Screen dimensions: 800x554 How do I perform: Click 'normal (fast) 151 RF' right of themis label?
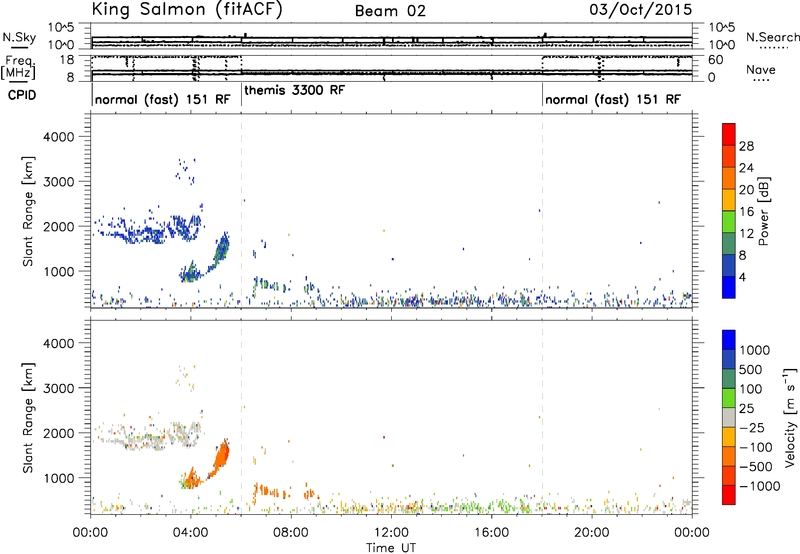click(x=613, y=99)
